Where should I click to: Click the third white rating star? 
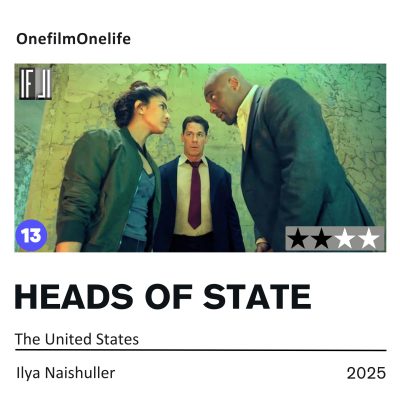tap(345, 239)
